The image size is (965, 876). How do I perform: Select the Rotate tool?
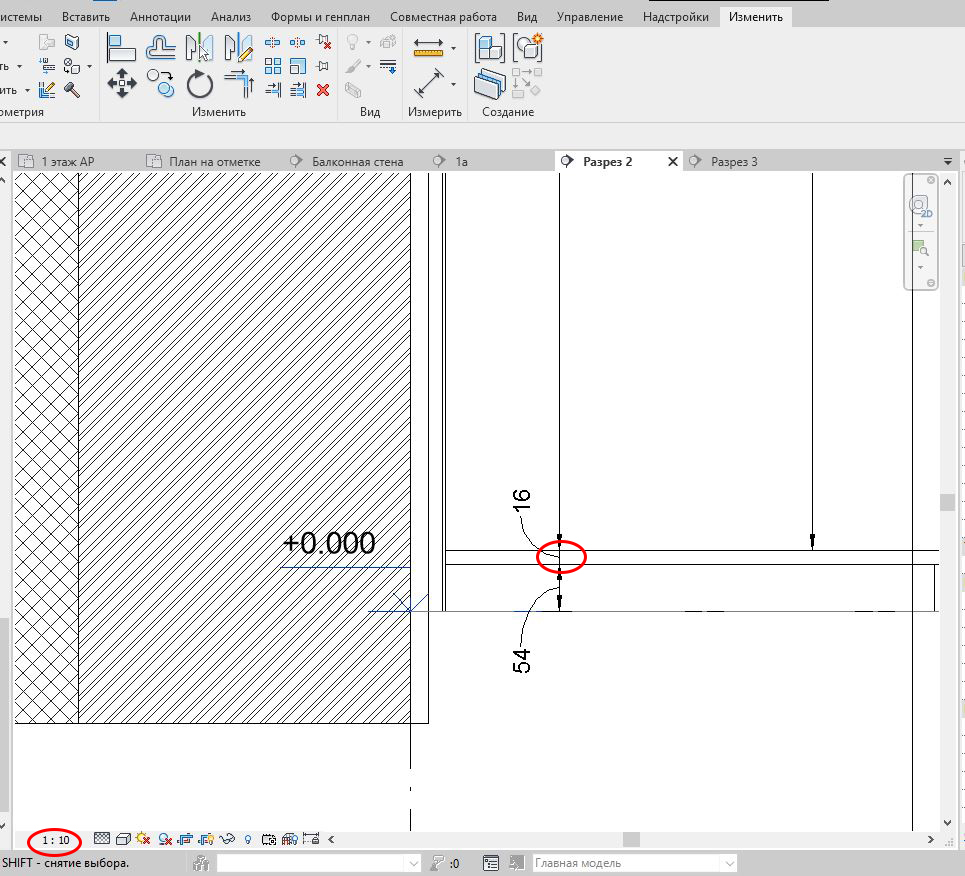(199, 85)
